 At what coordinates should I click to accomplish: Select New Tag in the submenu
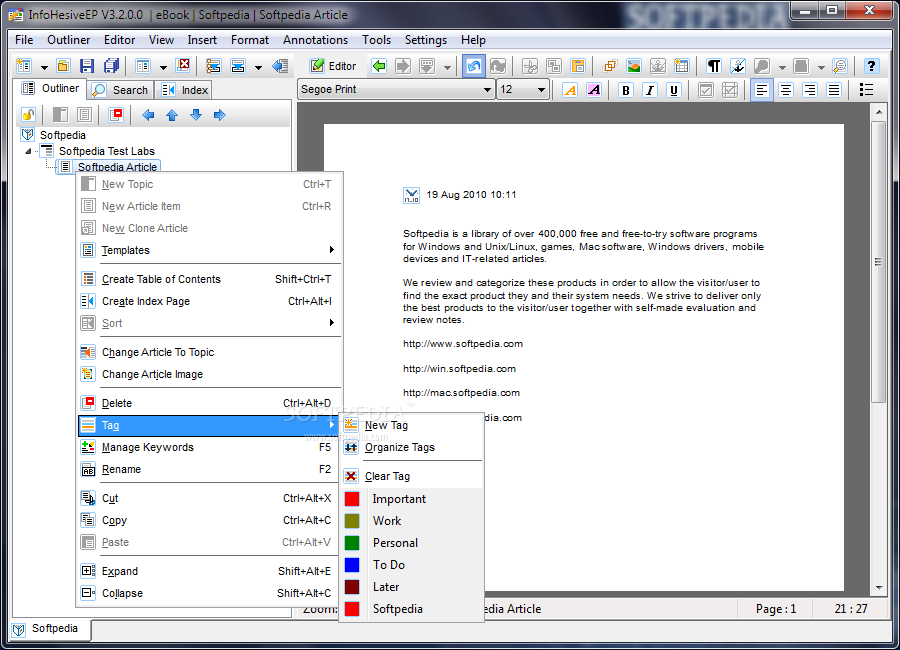point(412,425)
